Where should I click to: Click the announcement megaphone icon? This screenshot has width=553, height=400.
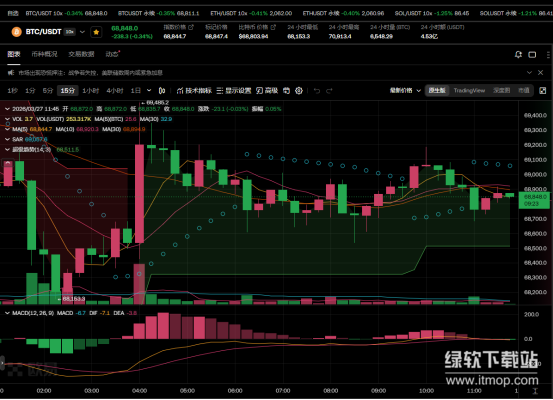[11, 73]
